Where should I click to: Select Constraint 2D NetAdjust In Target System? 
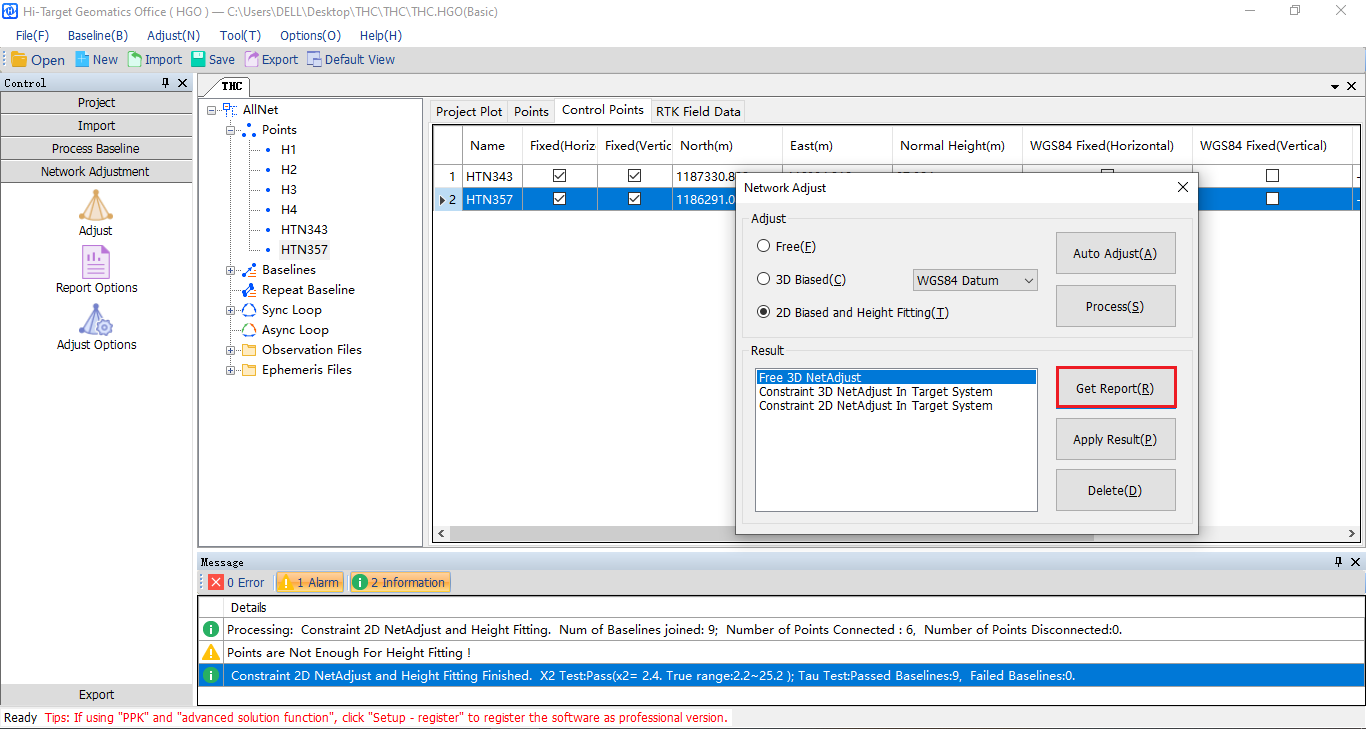[x=875, y=406]
